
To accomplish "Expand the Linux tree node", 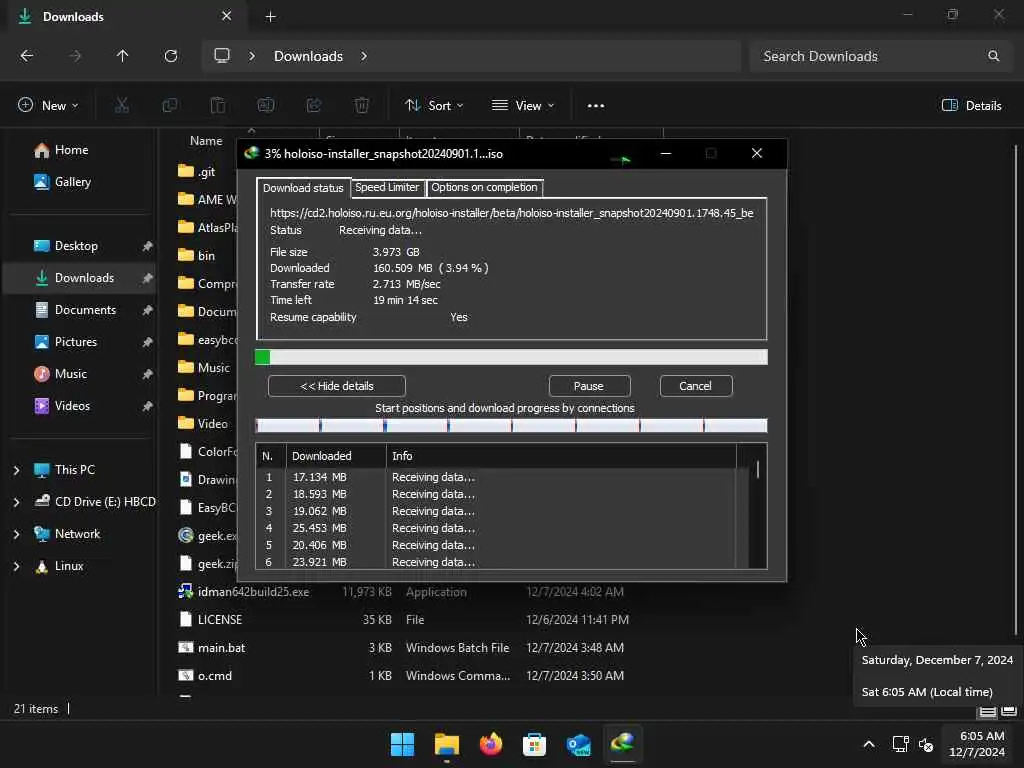I will [x=16, y=566].
